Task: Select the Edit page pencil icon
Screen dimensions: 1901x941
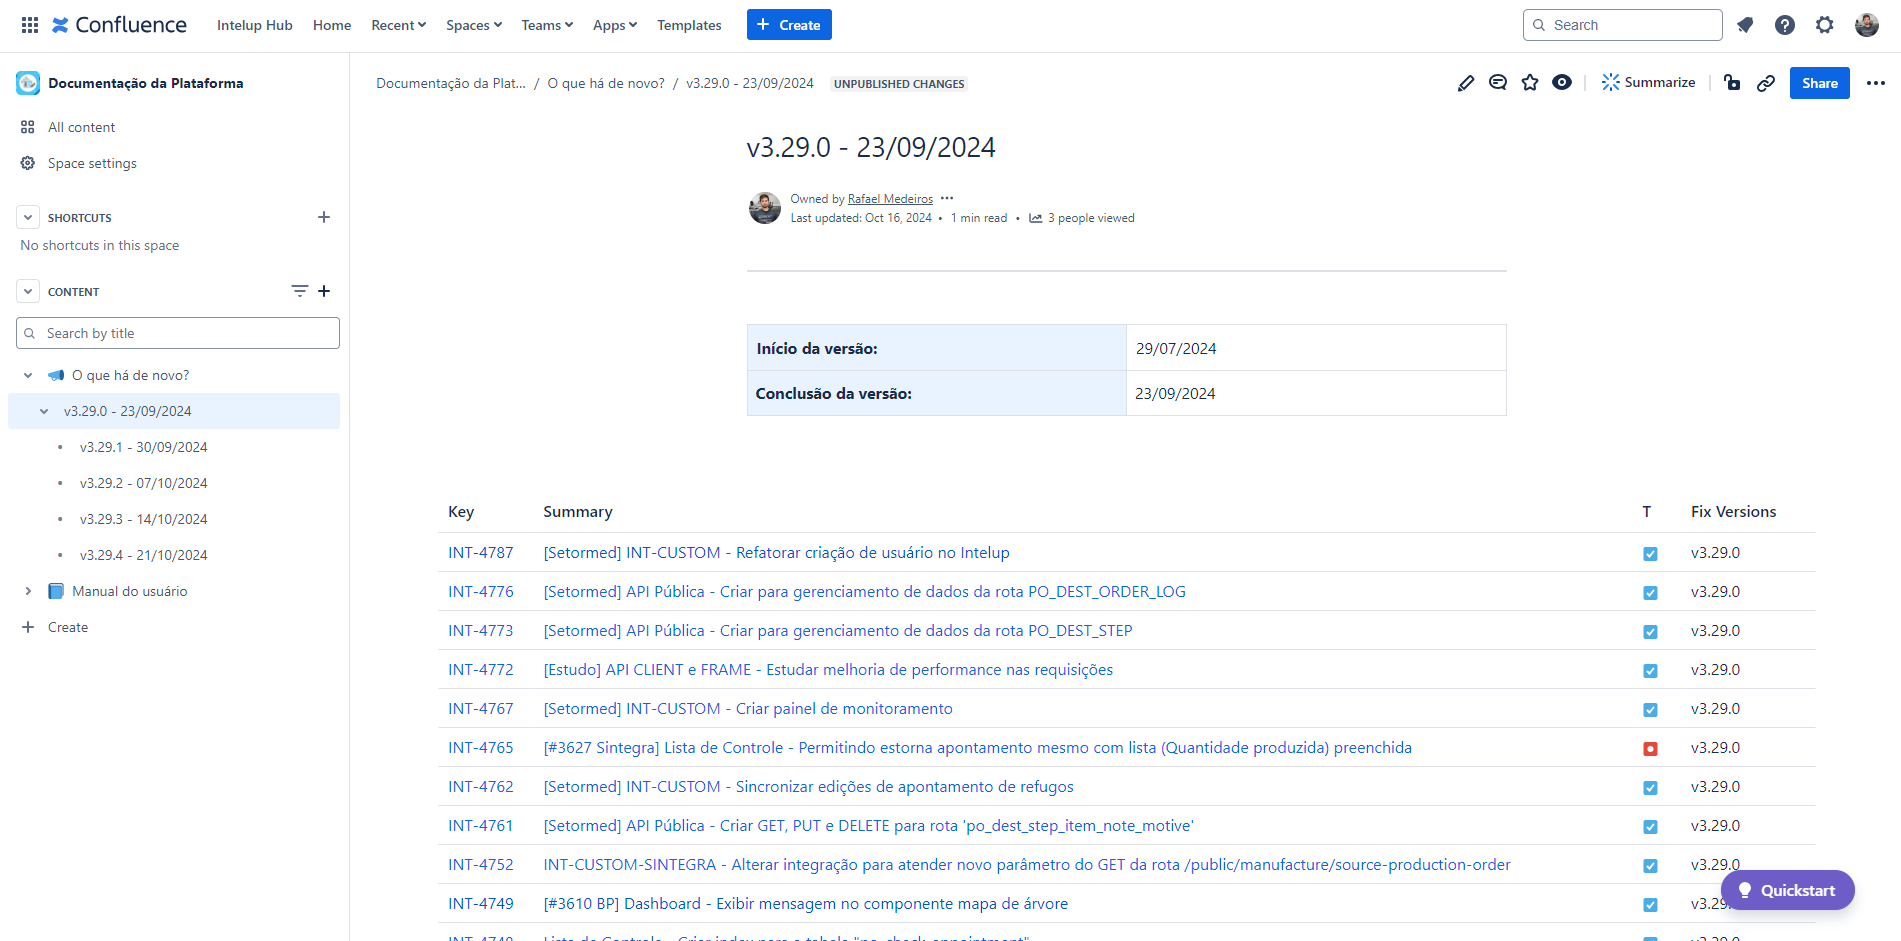Action: [1466, 83]
